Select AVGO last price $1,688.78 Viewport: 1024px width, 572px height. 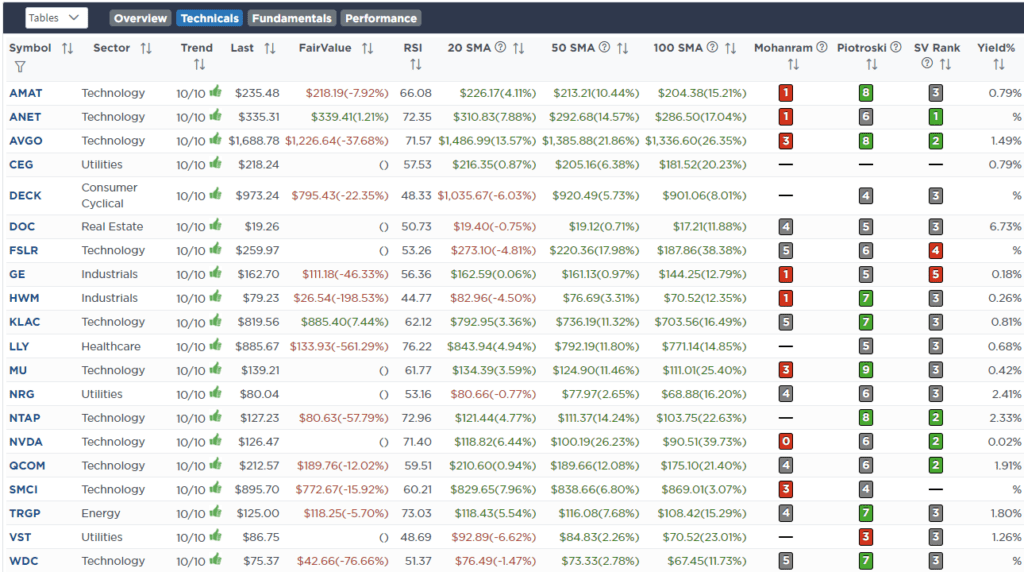[x=254, y=141]
